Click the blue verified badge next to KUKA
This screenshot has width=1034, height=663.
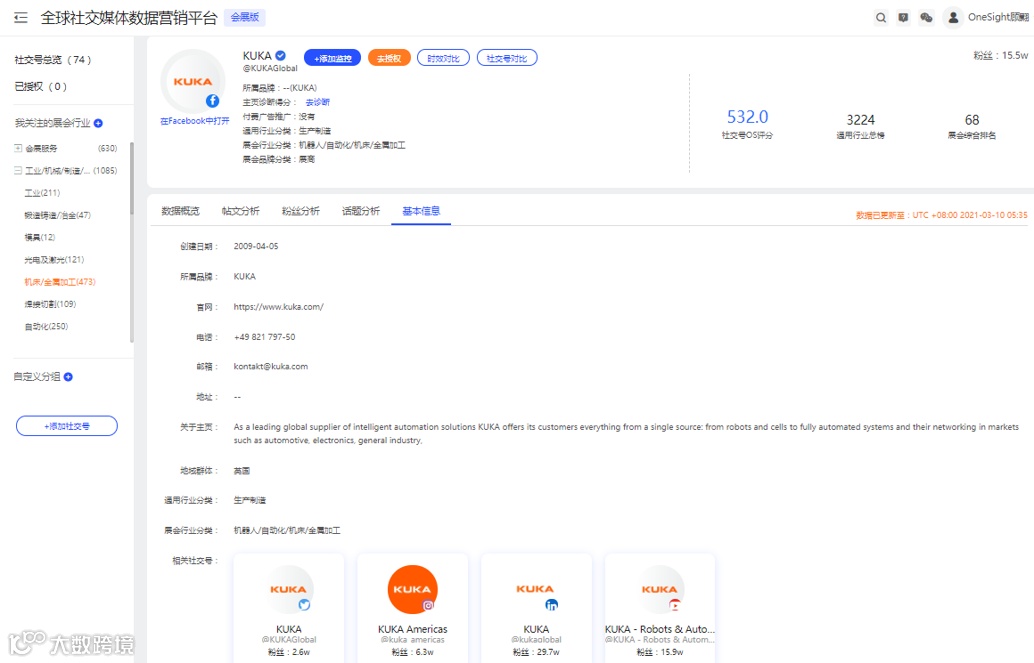(280, 55)
